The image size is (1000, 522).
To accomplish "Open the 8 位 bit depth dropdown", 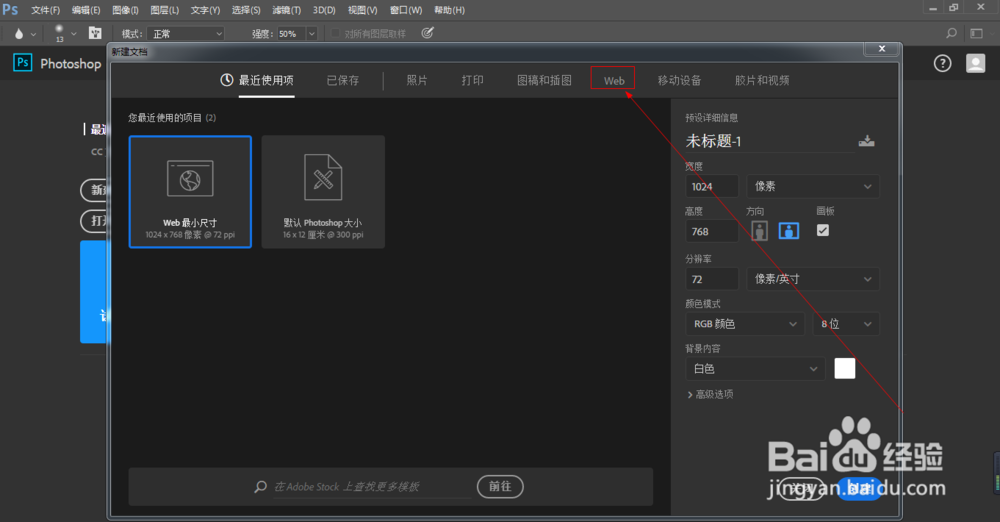I will click(x=846, y=324).
